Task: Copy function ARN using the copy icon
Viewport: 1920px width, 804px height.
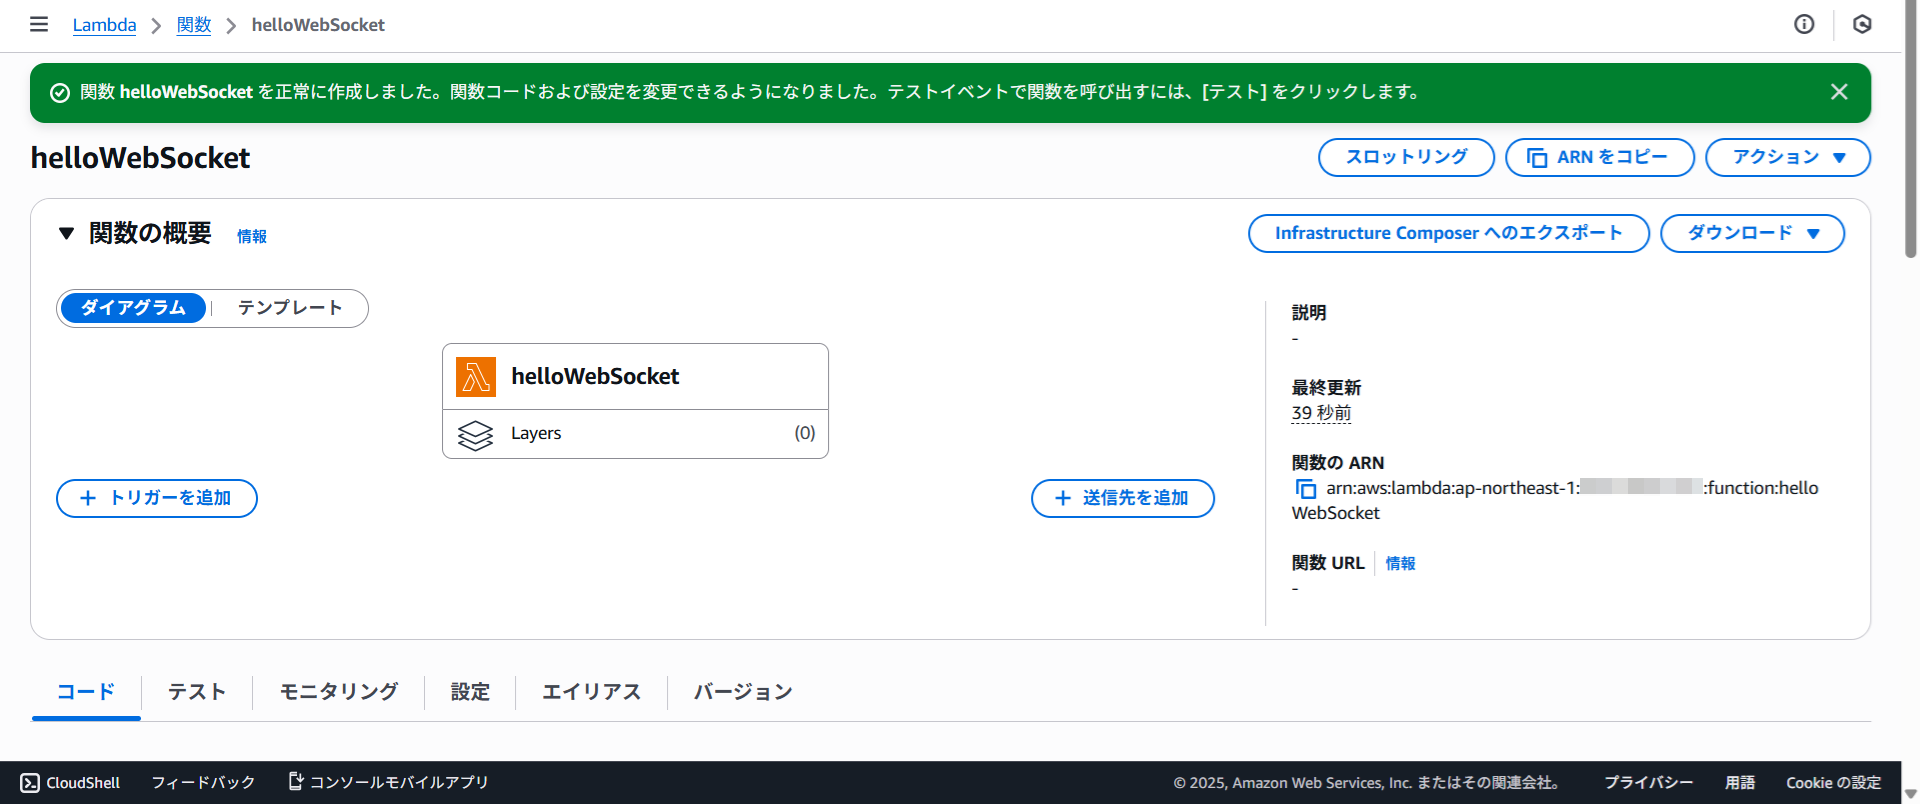Action: pyautogui.click(x=1306, y=489)
